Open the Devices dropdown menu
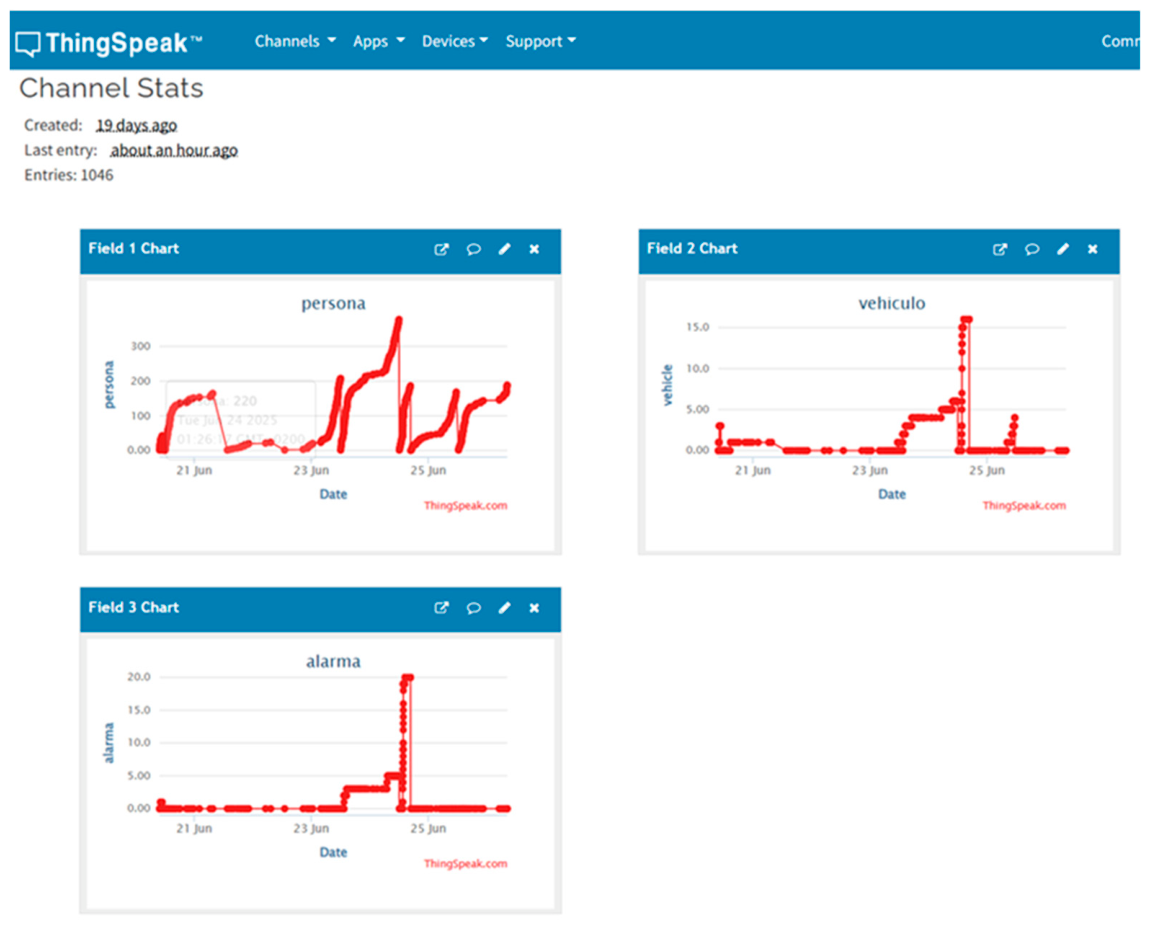The width and height of the screenshot is (1149, 928). pyautogui.click(x=455, y=41)
